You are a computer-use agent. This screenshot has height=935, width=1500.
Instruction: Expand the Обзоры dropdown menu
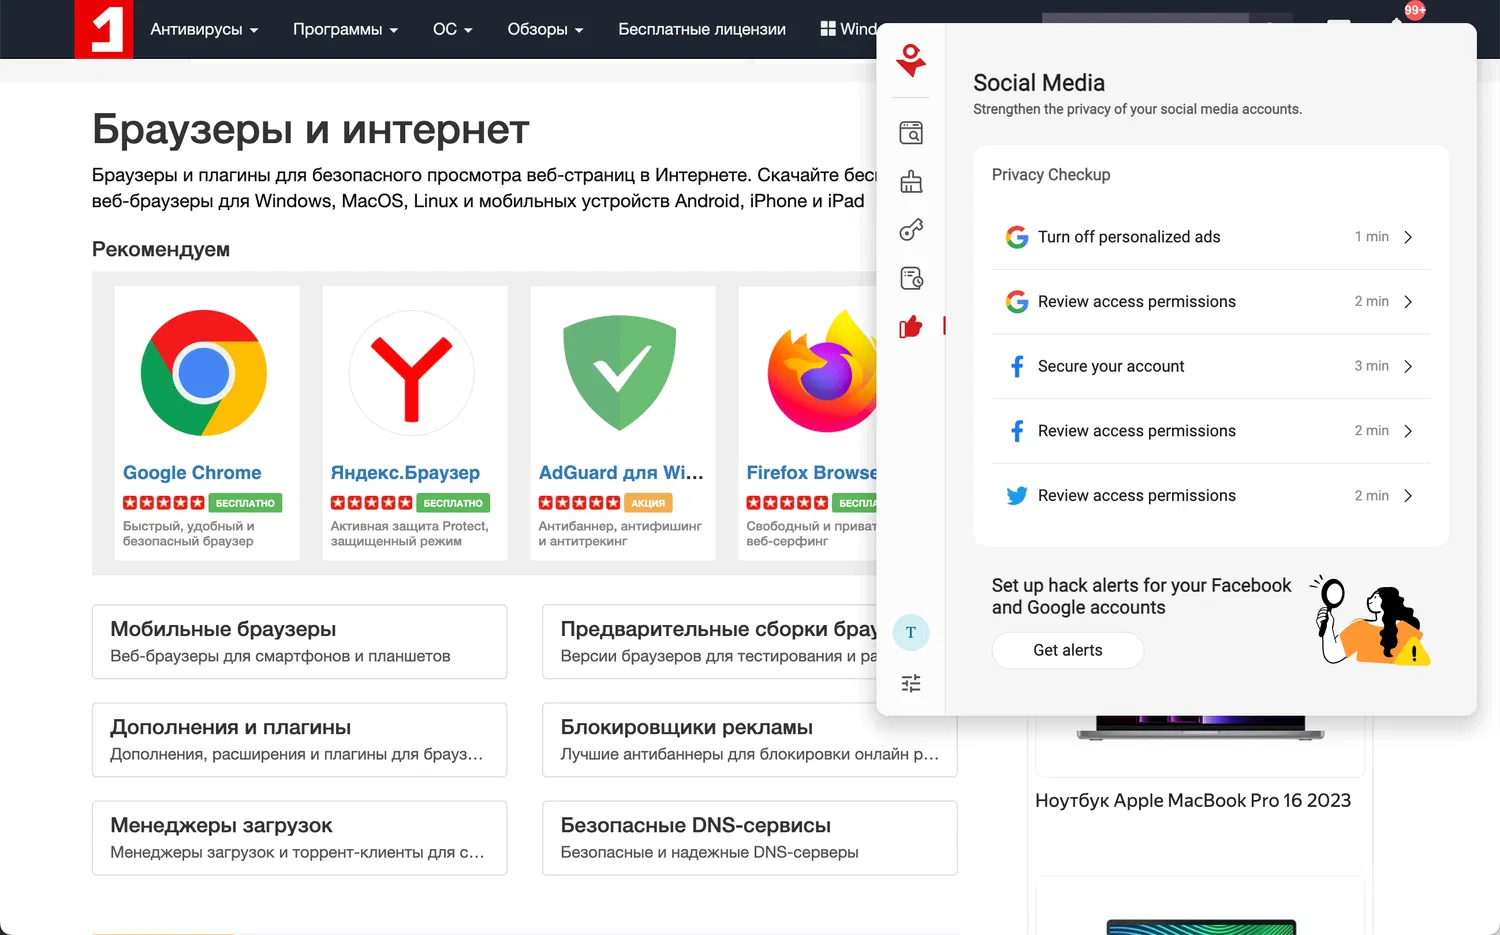[x=545, y=29]
